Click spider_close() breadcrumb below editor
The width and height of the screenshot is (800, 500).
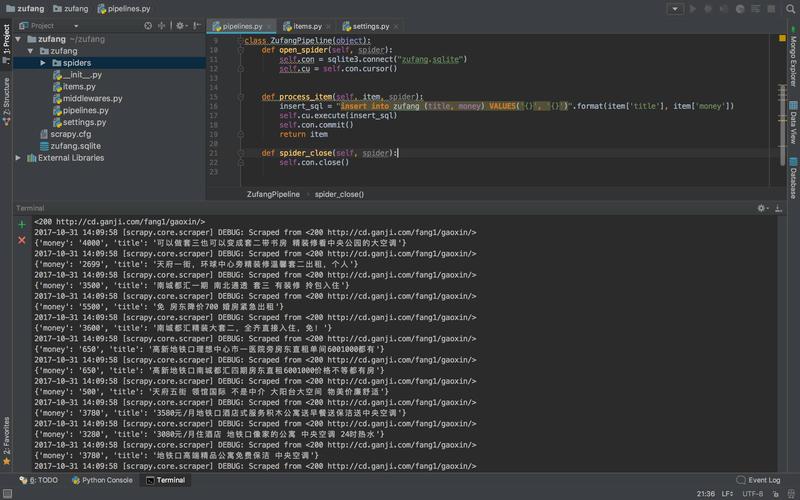click(339, 194)
